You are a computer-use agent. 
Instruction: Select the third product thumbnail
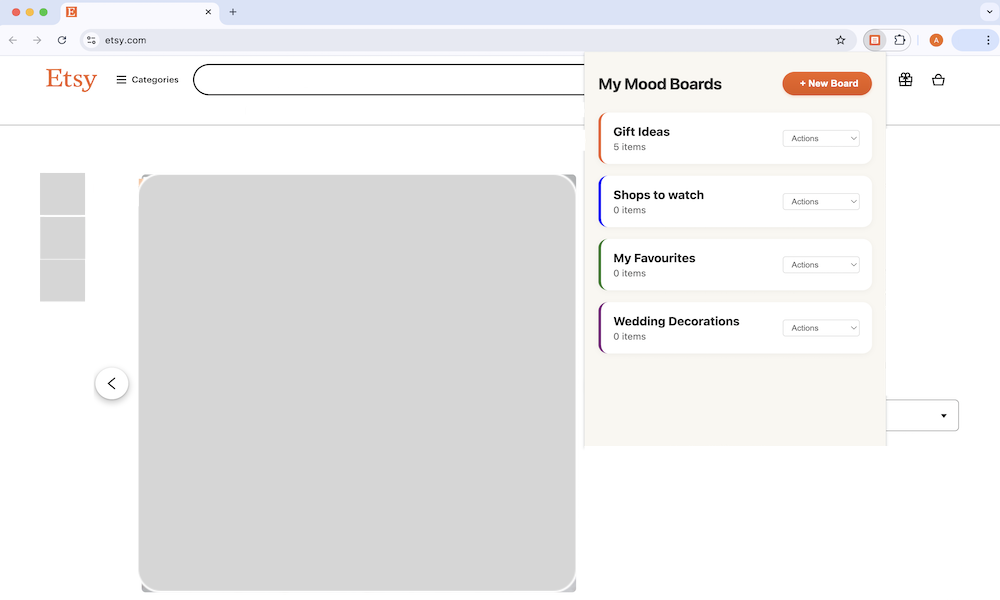point(62,281)
